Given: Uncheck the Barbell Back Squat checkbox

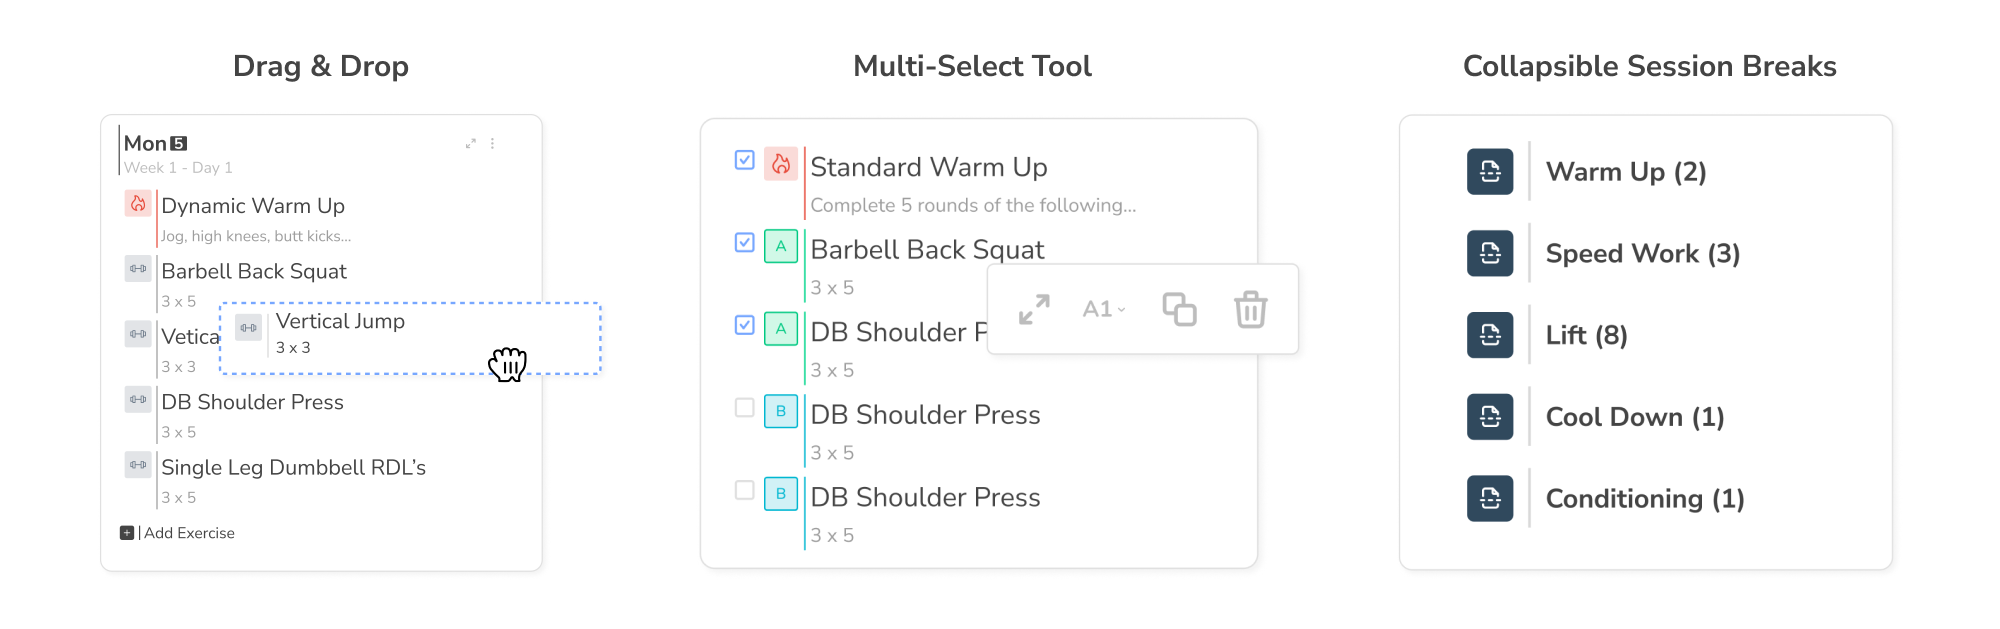Looking at the screenshot, I should click(x=744, y=243).
